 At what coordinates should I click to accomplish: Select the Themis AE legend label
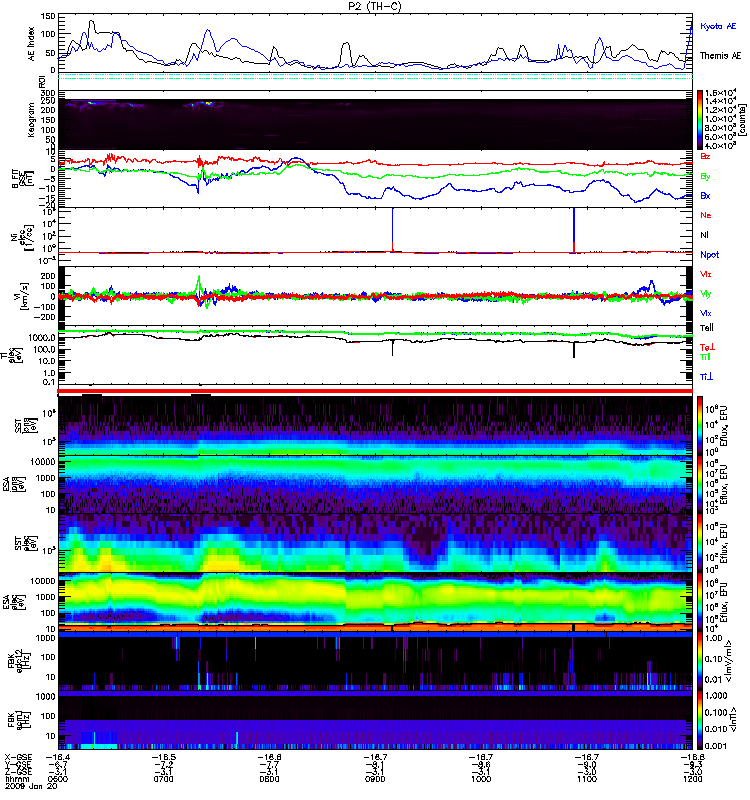pos(720,56)
